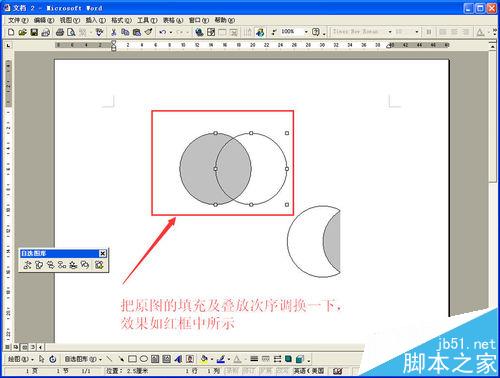
Task: Select the Block Arrows category in the AutoShapes palette
Action: pyautogui.click(x=51, y=265)
